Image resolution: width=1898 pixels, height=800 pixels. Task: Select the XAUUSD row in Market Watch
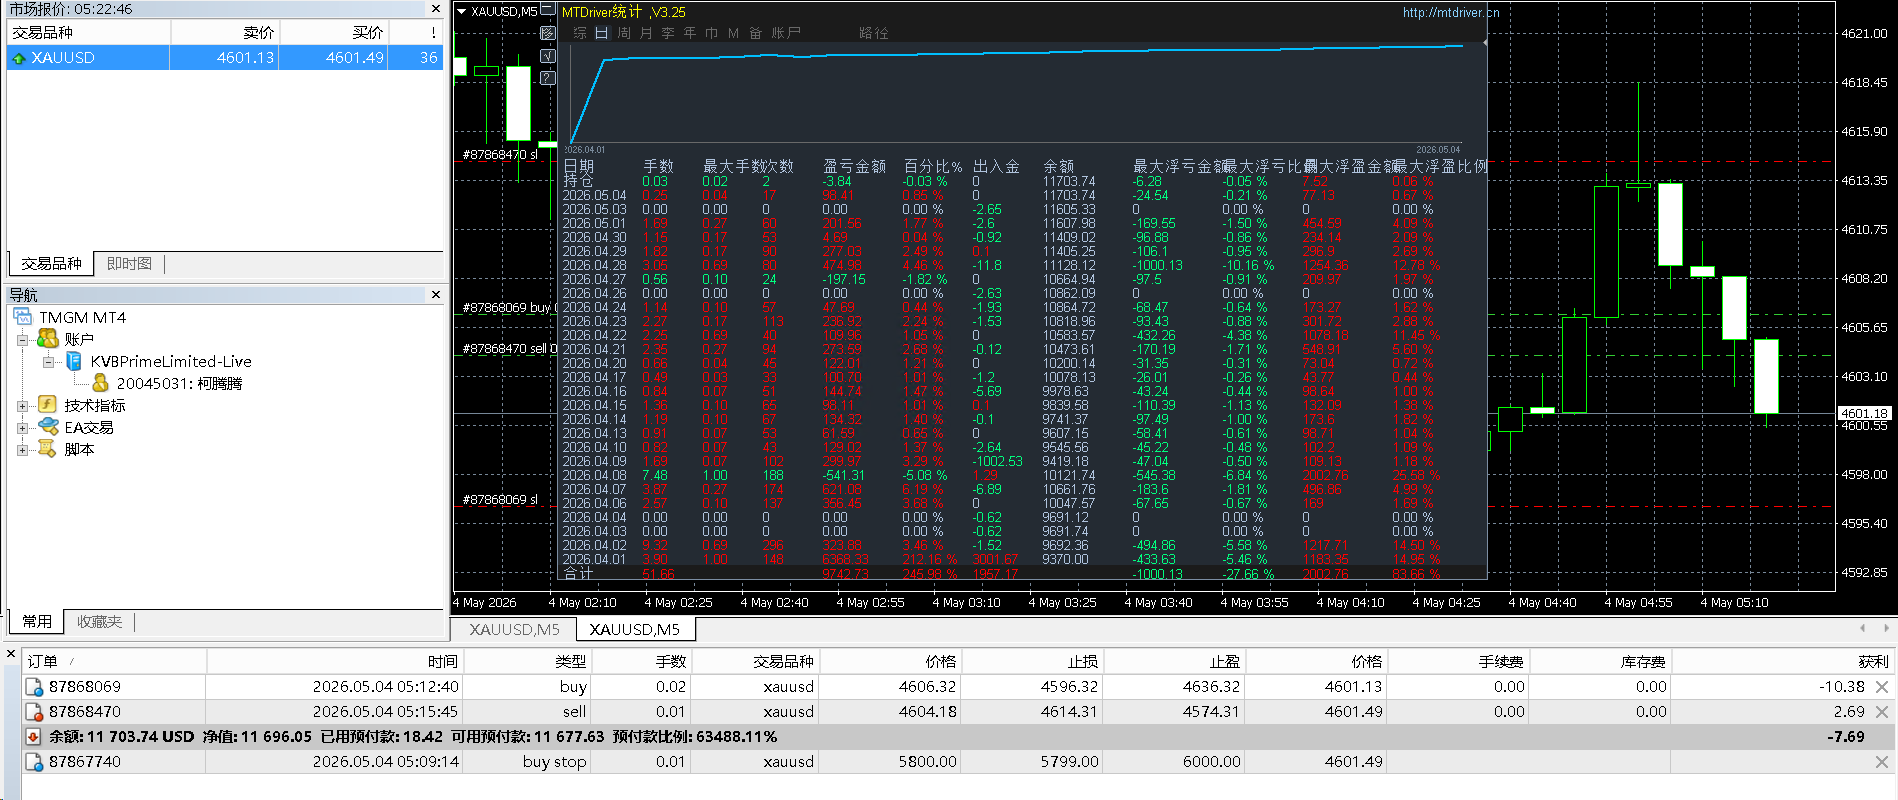(x=225, y=58)
